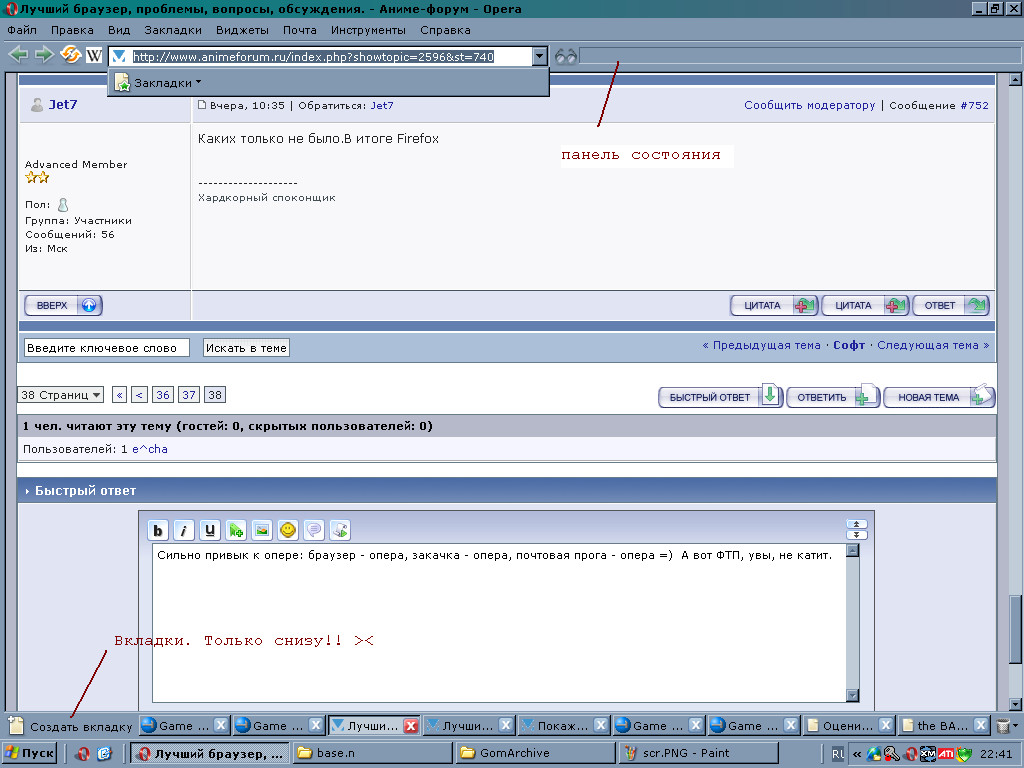
Task: Click the browser Back arrow
Action: (18, 55)
